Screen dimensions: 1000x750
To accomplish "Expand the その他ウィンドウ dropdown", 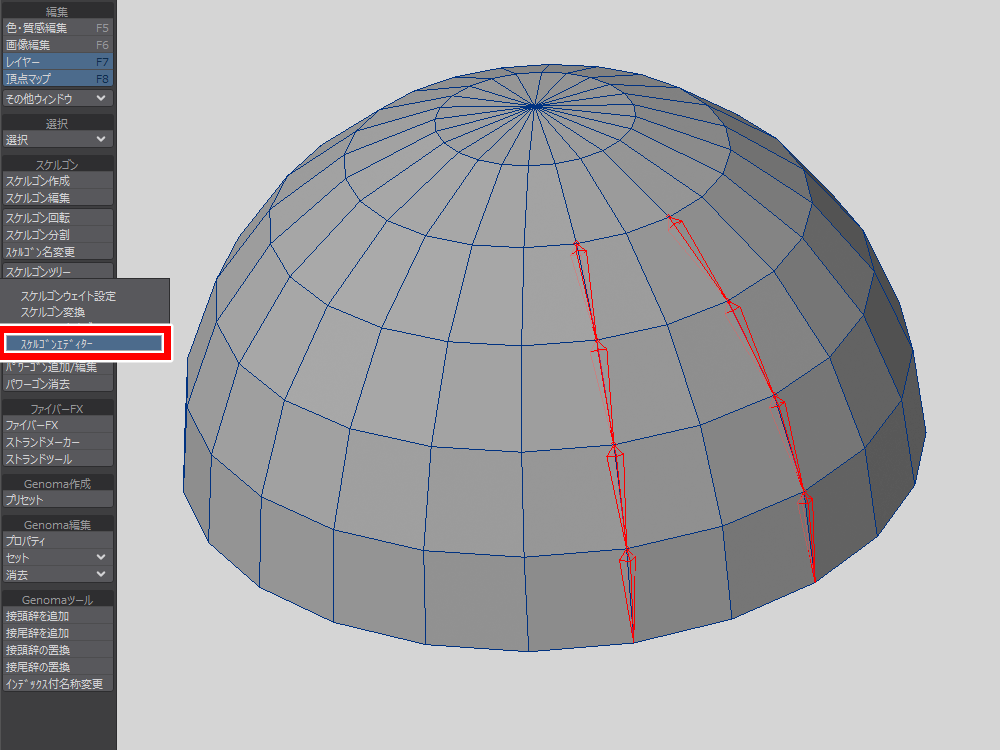I will tap(57, 98).
